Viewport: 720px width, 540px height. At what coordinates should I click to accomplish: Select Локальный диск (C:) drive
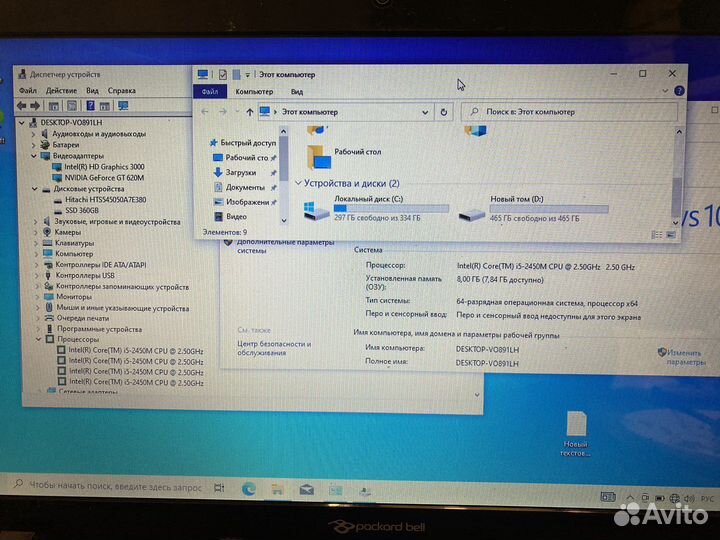click(x=376, y=208)
